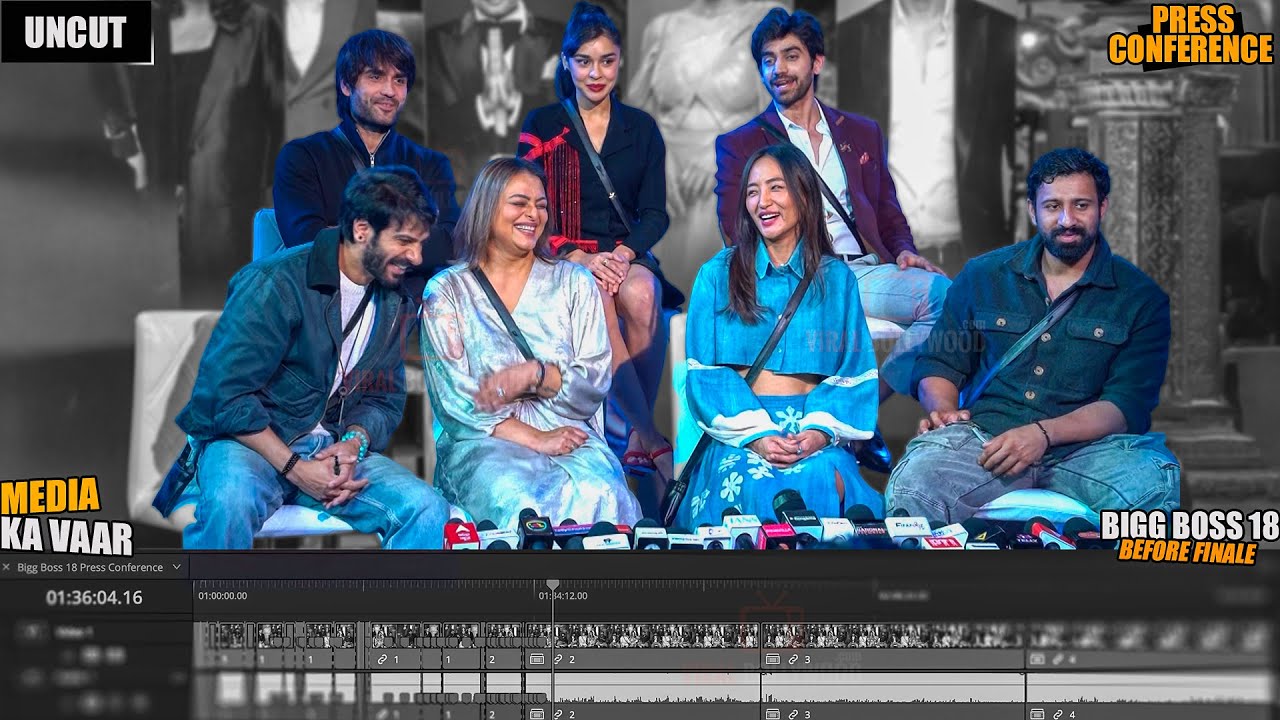Click the 01:36:04.16 timecode field

click(94, 597)
